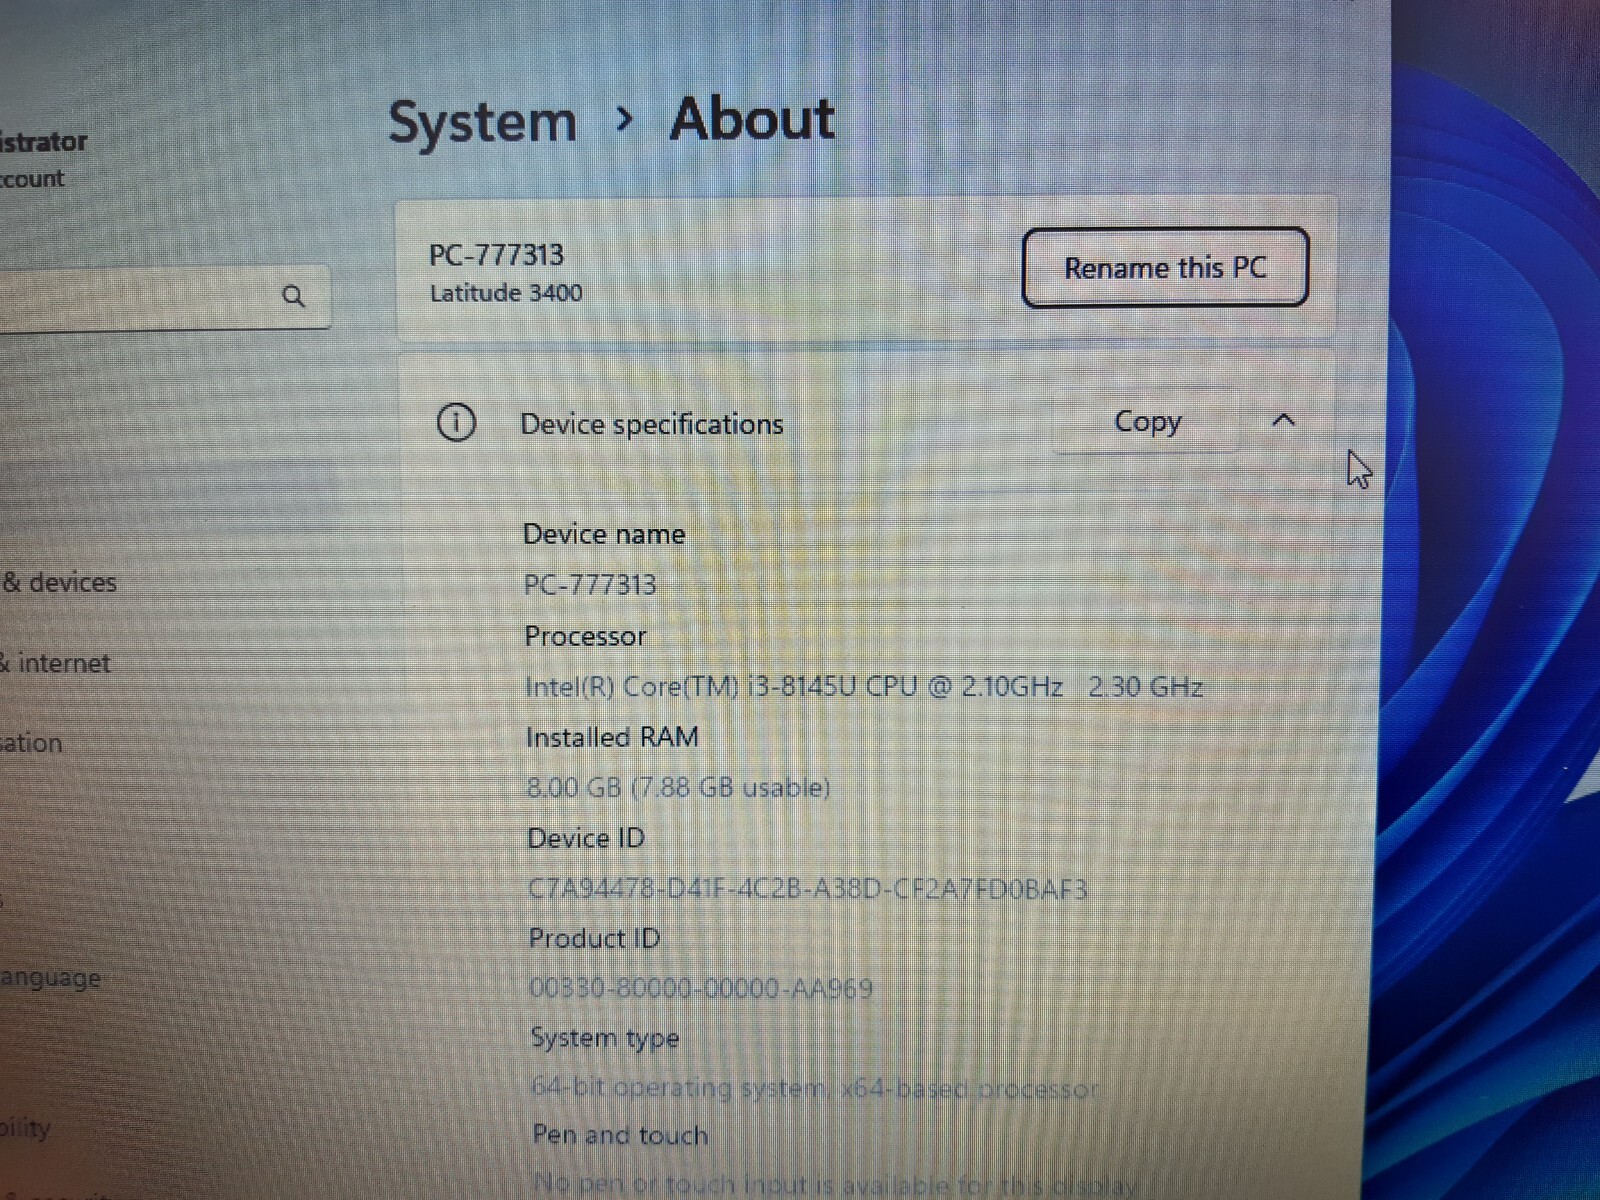Viewport: 1600px width, 1200px height.
Task: Select the processor value Intel(R) Core(TM) i3-8145U
Action: click(864, 687)
